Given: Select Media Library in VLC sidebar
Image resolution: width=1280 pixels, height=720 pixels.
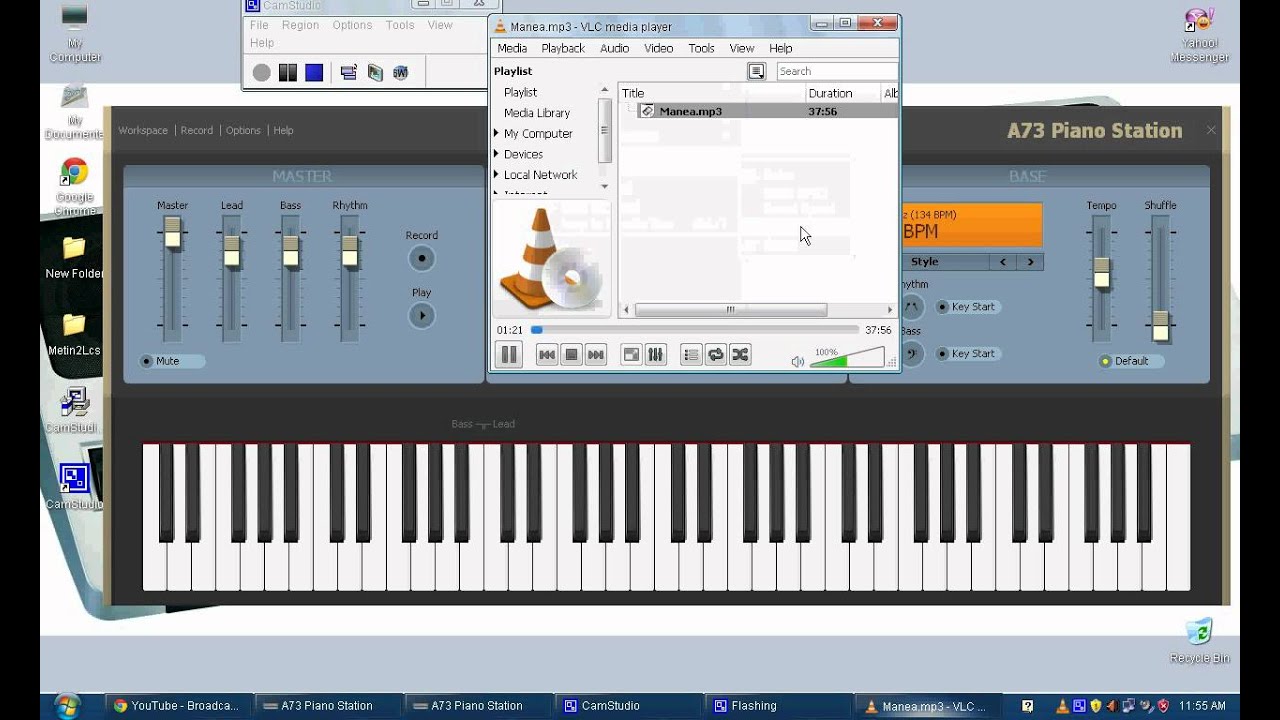Looking at the screenshot, I should point(537,113).
